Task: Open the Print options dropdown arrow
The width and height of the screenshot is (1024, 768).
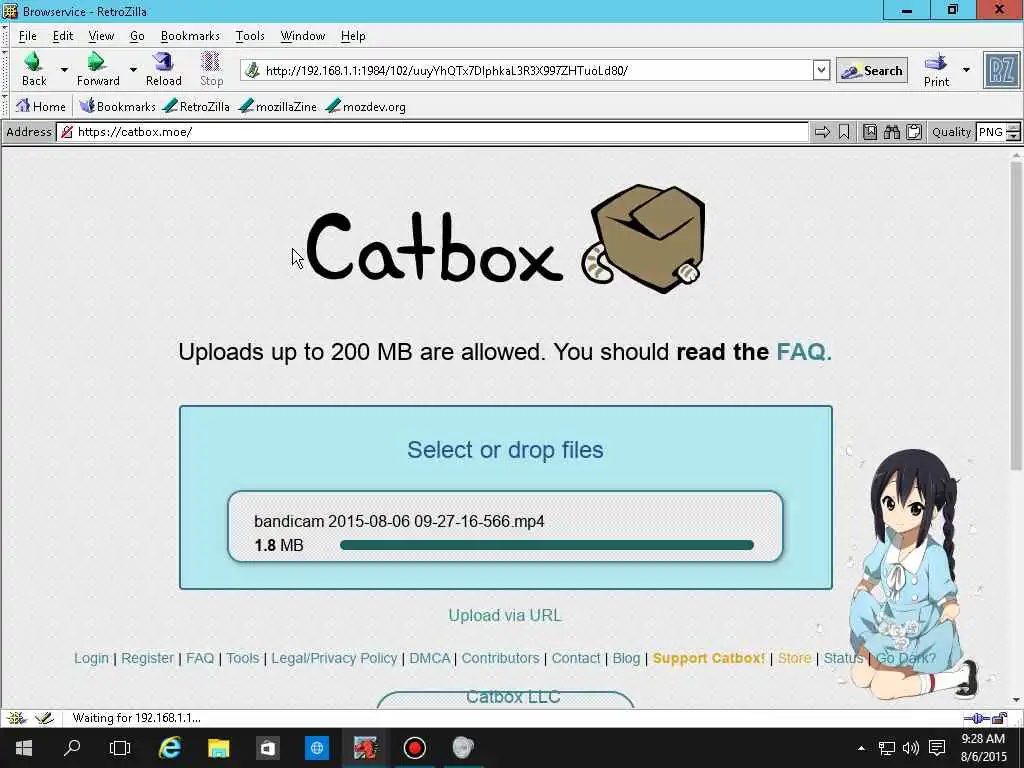Action: pos(966,70)
